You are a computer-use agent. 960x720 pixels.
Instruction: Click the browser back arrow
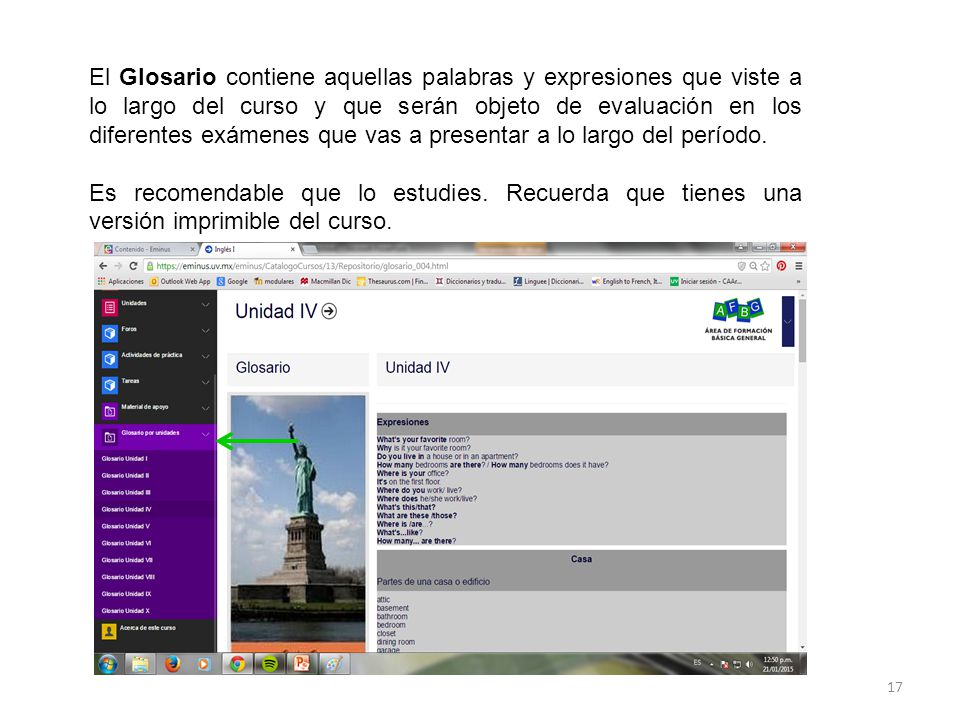click(x=103, y=266)
